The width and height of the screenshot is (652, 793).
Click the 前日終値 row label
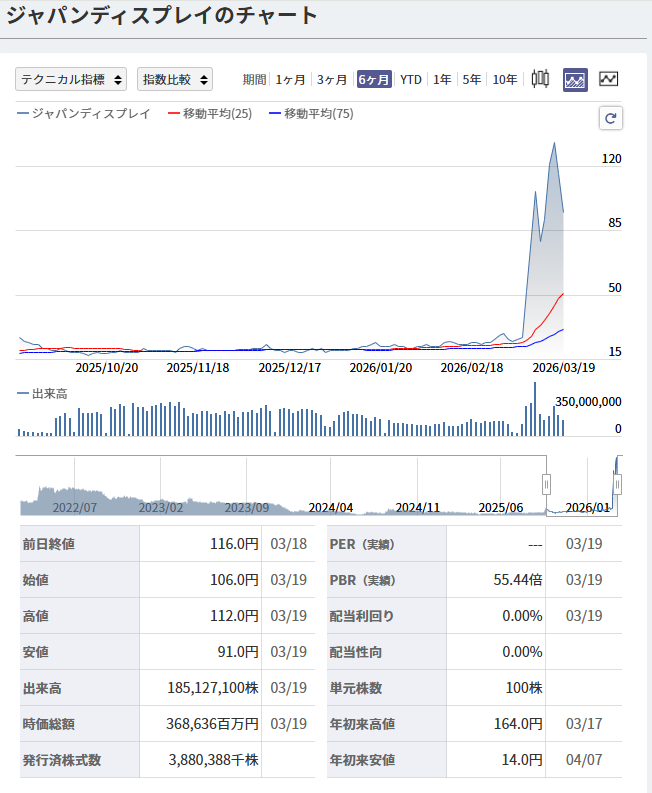pyautogui.click(x=49, y=544)
